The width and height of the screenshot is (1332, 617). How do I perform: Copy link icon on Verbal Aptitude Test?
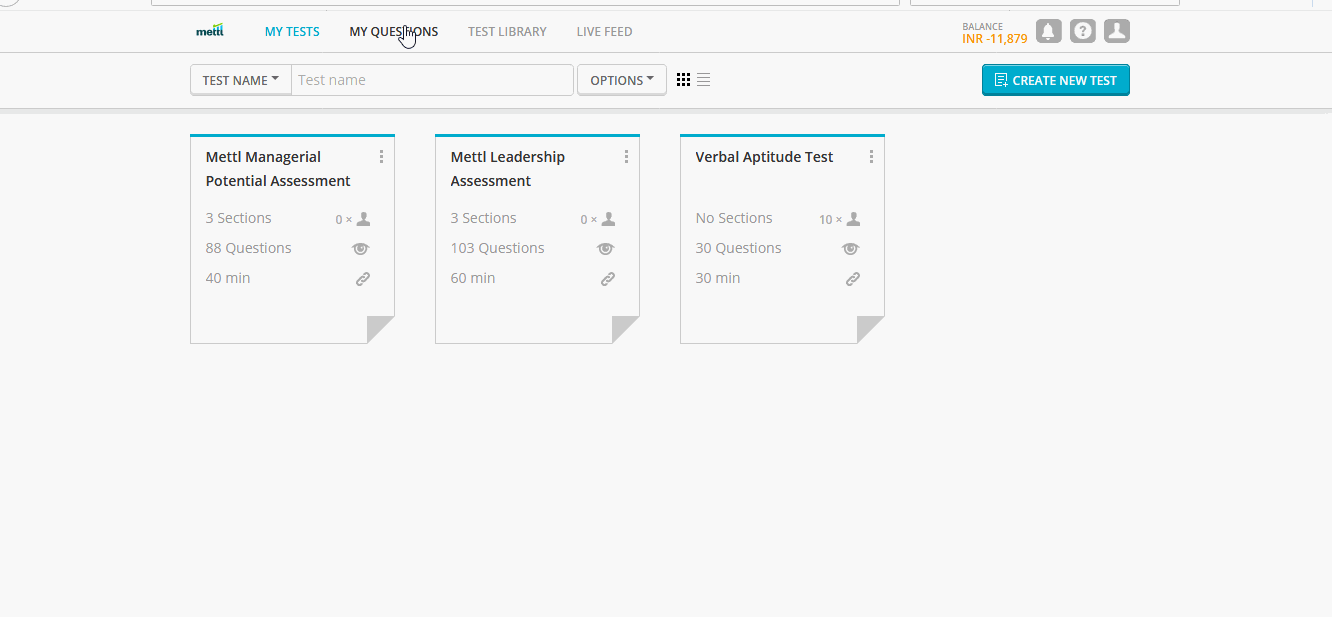(853, 279)
